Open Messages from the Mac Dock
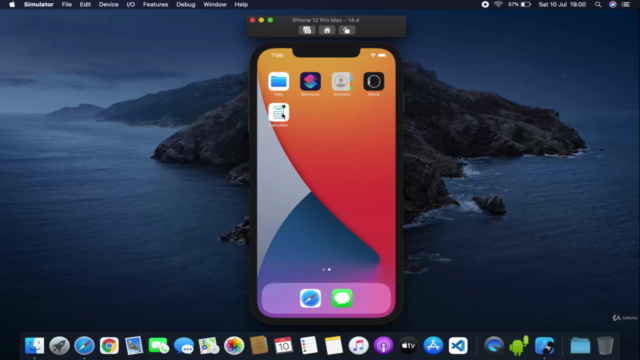This screenshot has height=360, width=640. 184,346
